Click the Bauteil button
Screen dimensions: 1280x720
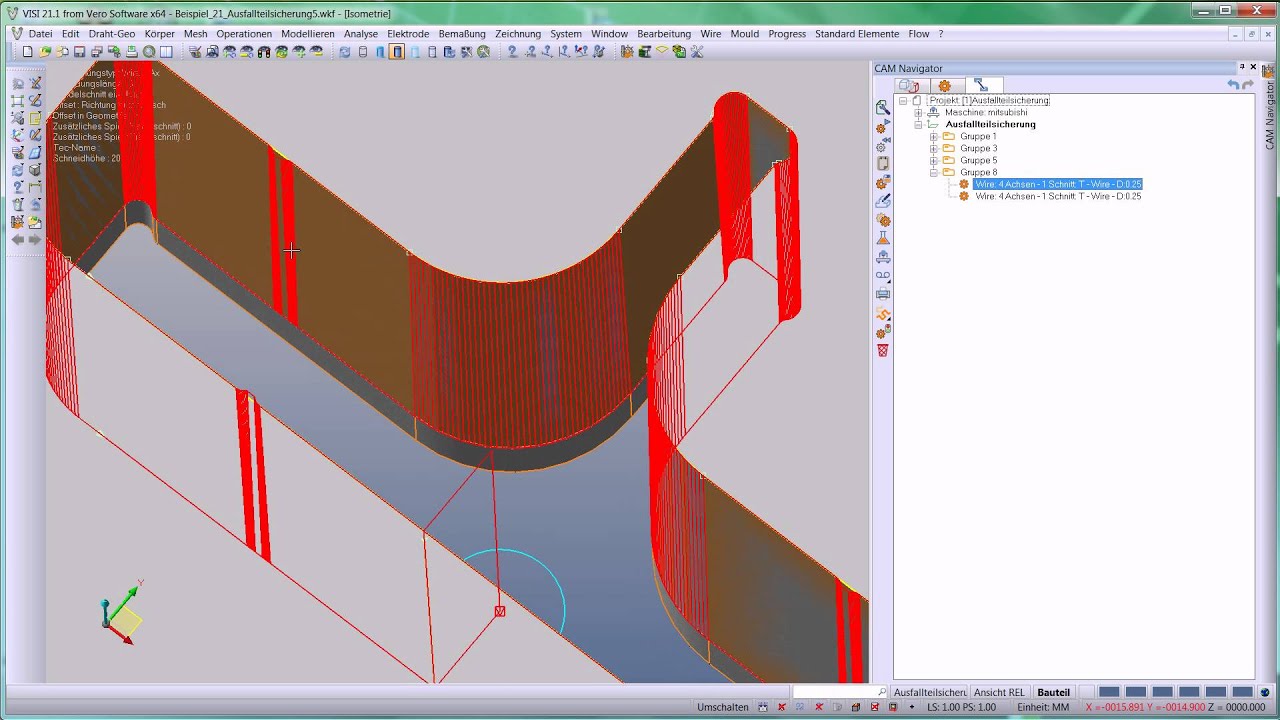[x=1053, y=692]
